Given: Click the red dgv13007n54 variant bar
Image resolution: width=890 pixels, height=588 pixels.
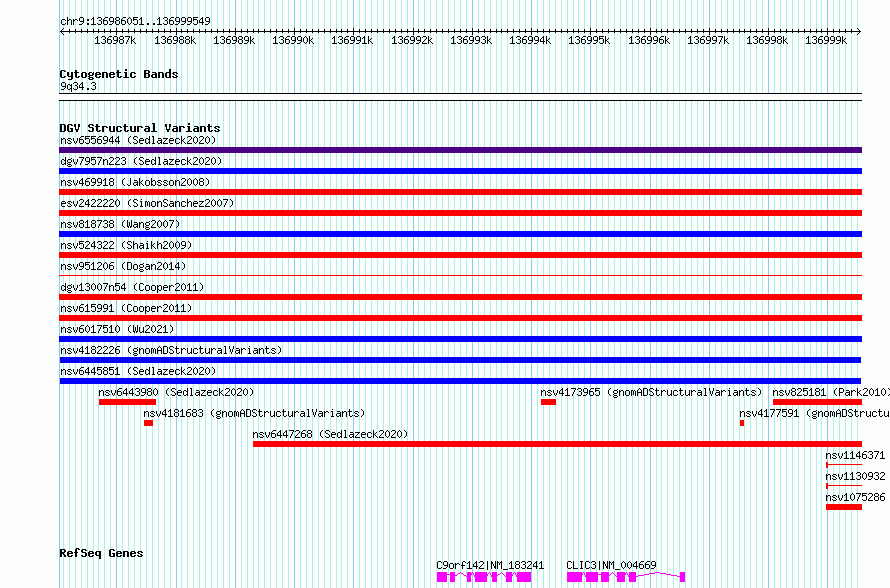Looking at the screenshot, I should pyautogui.click(x=460, y=297).
